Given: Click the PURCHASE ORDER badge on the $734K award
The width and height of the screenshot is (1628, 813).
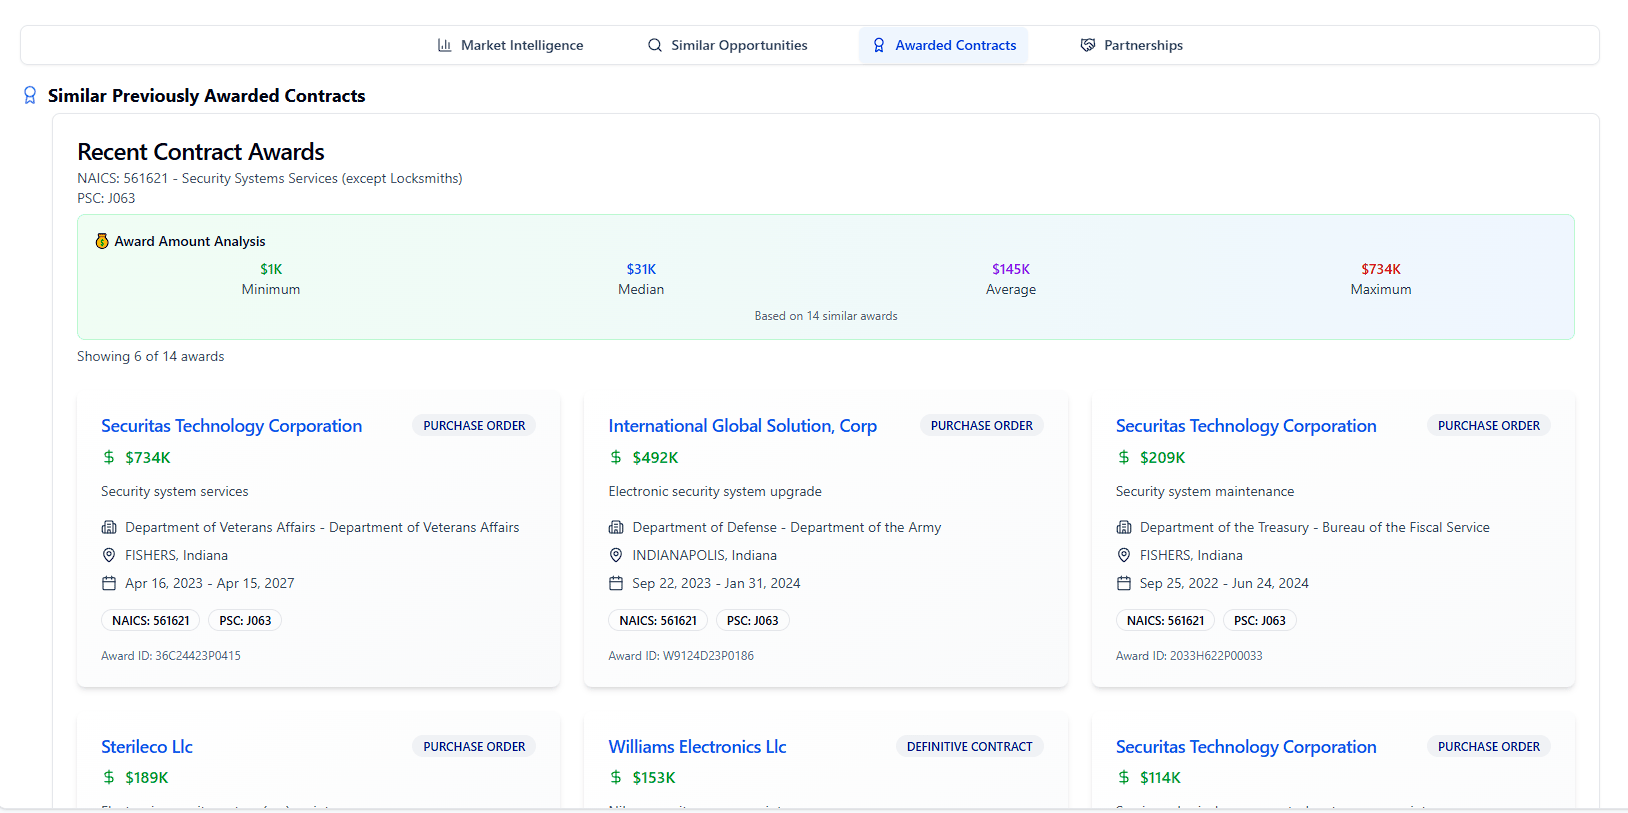Looking at the screenshot, I should click(474, 426).
